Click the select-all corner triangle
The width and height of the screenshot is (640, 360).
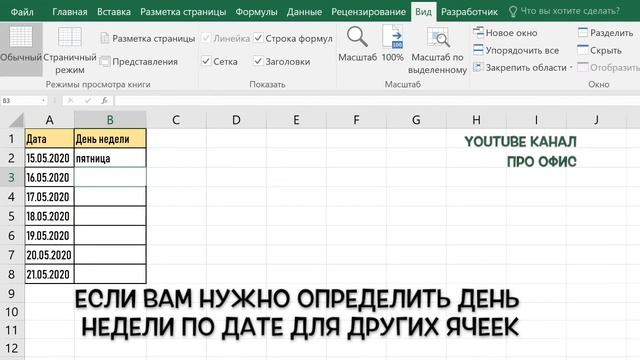17,120
